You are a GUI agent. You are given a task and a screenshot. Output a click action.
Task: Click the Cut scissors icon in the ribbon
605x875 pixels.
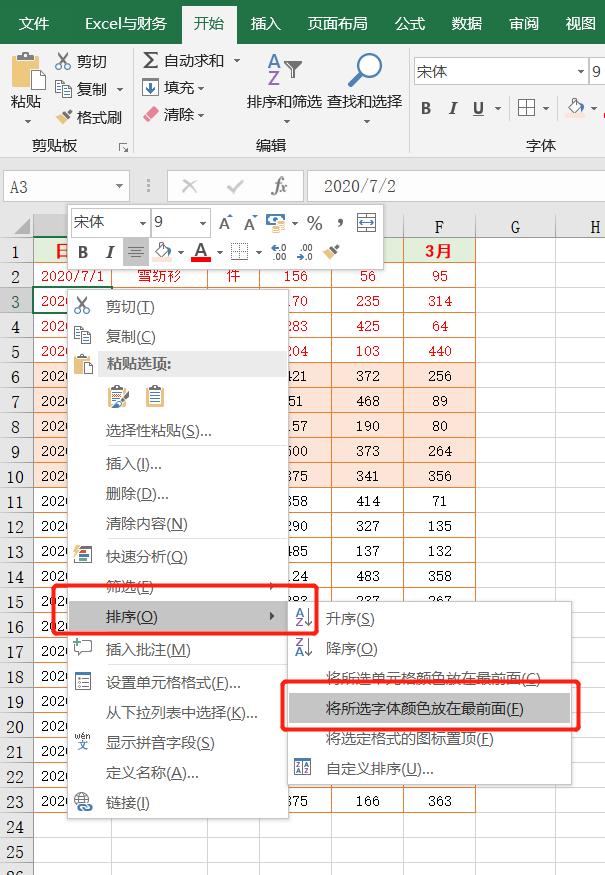point(63,61)
